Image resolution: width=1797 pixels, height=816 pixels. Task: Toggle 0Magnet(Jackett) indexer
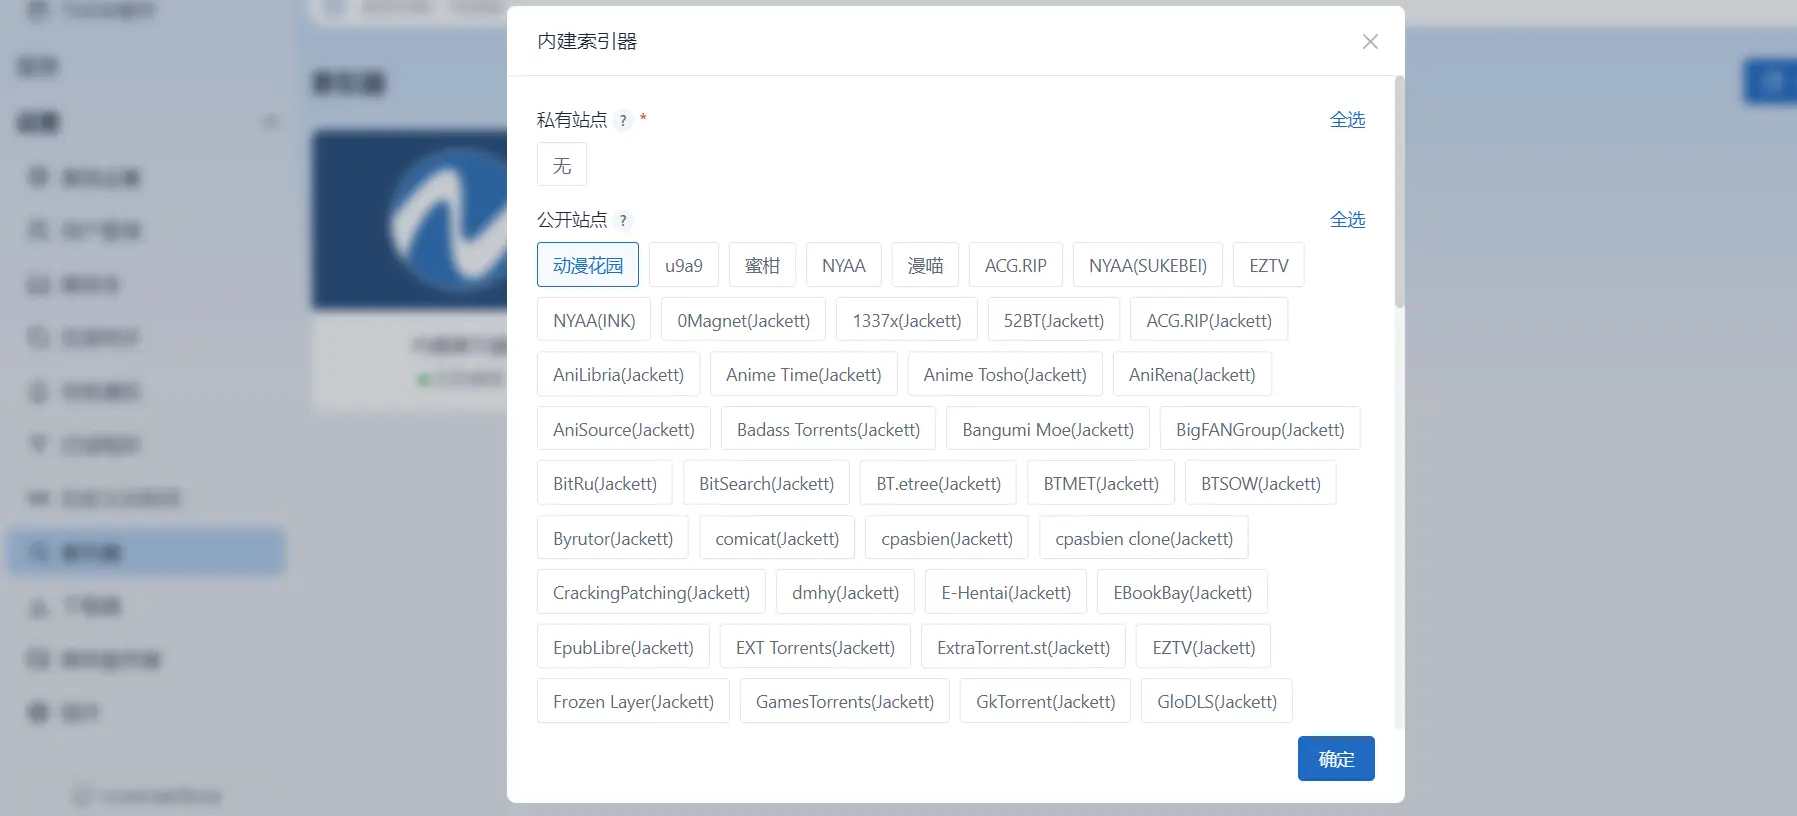click(x=744, y=320)
